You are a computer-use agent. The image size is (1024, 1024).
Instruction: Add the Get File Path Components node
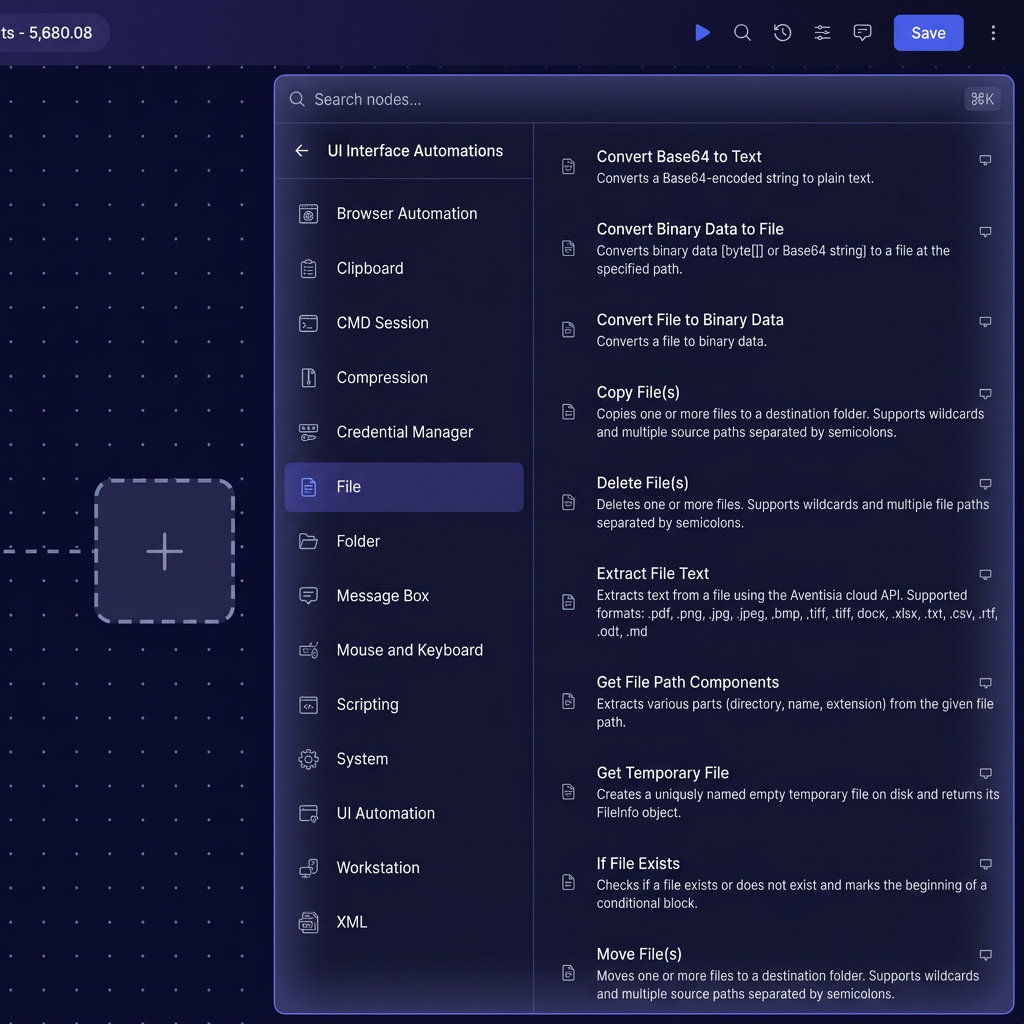point(775,701)
